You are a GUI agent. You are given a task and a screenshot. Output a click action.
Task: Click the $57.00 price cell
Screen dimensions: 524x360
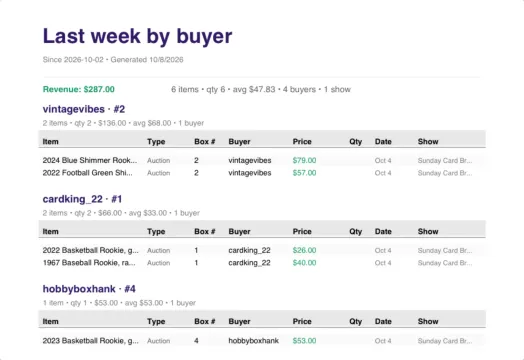pyautogui.click(x=304, y=173)
